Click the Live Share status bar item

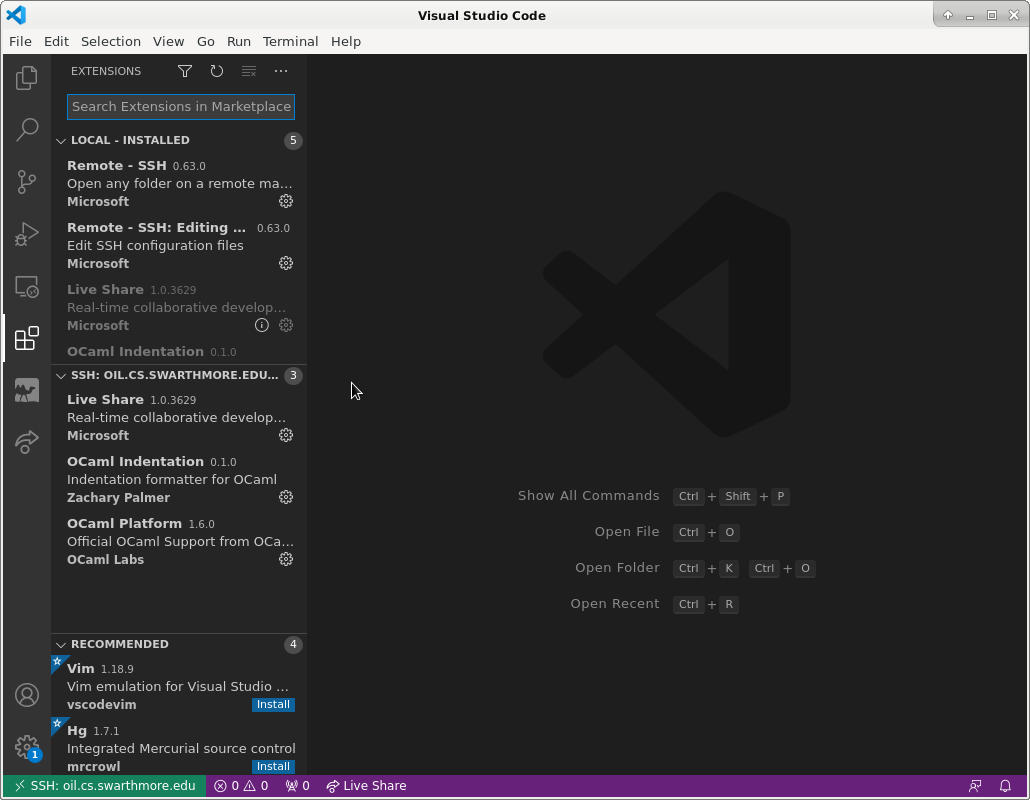coord(366,786)
